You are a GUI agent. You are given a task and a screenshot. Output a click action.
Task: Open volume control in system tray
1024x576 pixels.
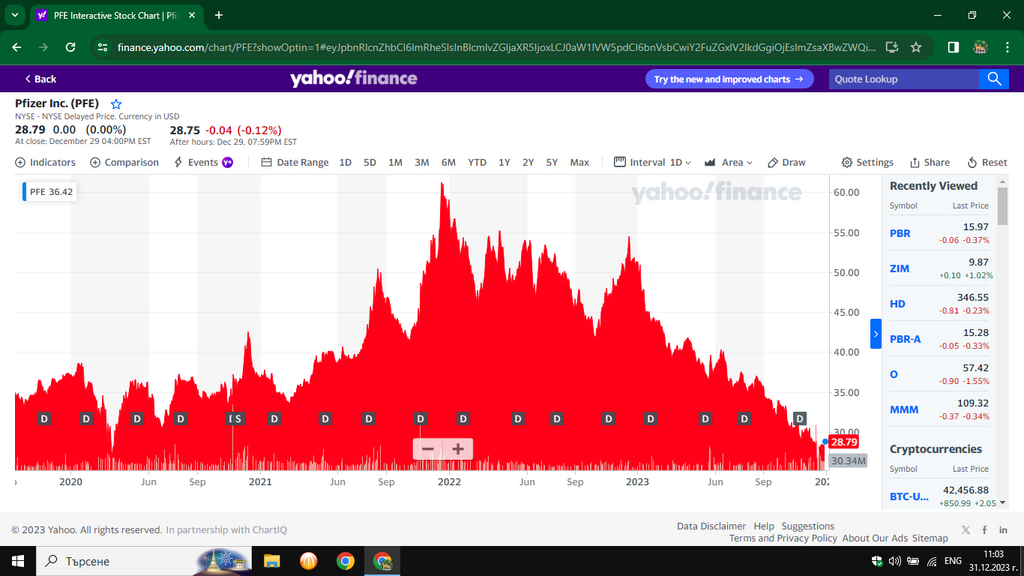point(895,561)
